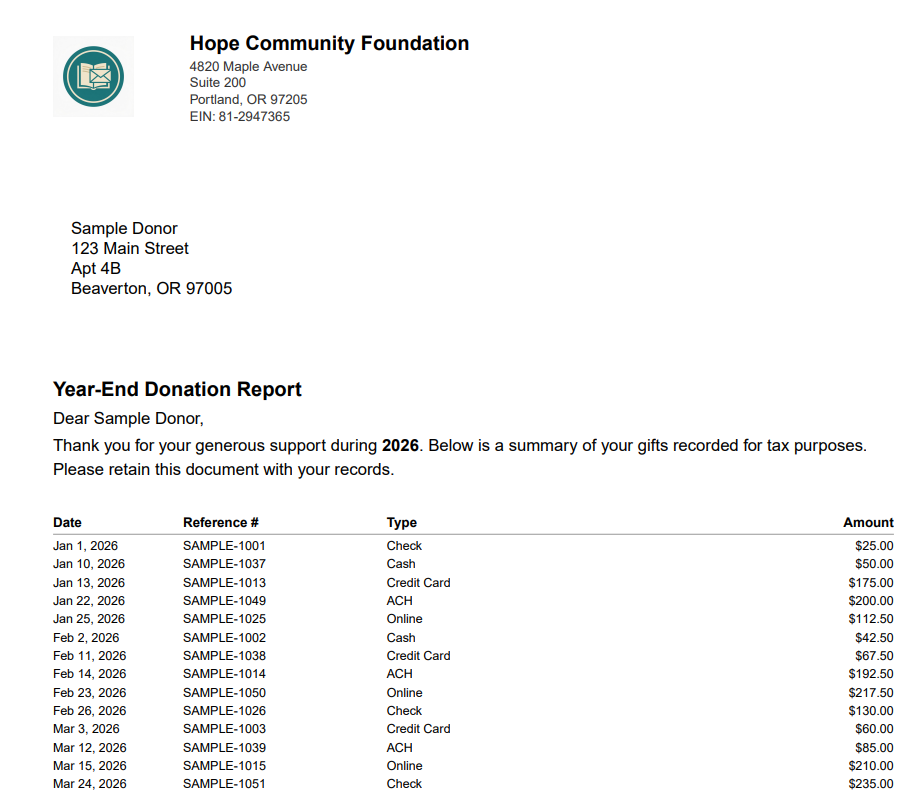Click reference SAMPLE-1014
The height and width of the screenshot is (792, 923).
click(224, 674)
